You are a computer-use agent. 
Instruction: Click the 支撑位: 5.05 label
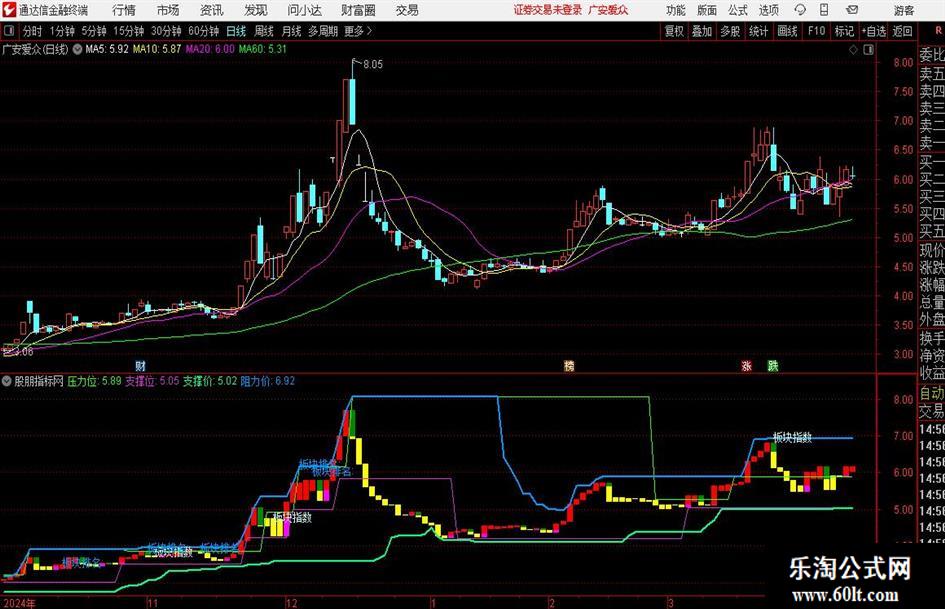coord(152,381)
